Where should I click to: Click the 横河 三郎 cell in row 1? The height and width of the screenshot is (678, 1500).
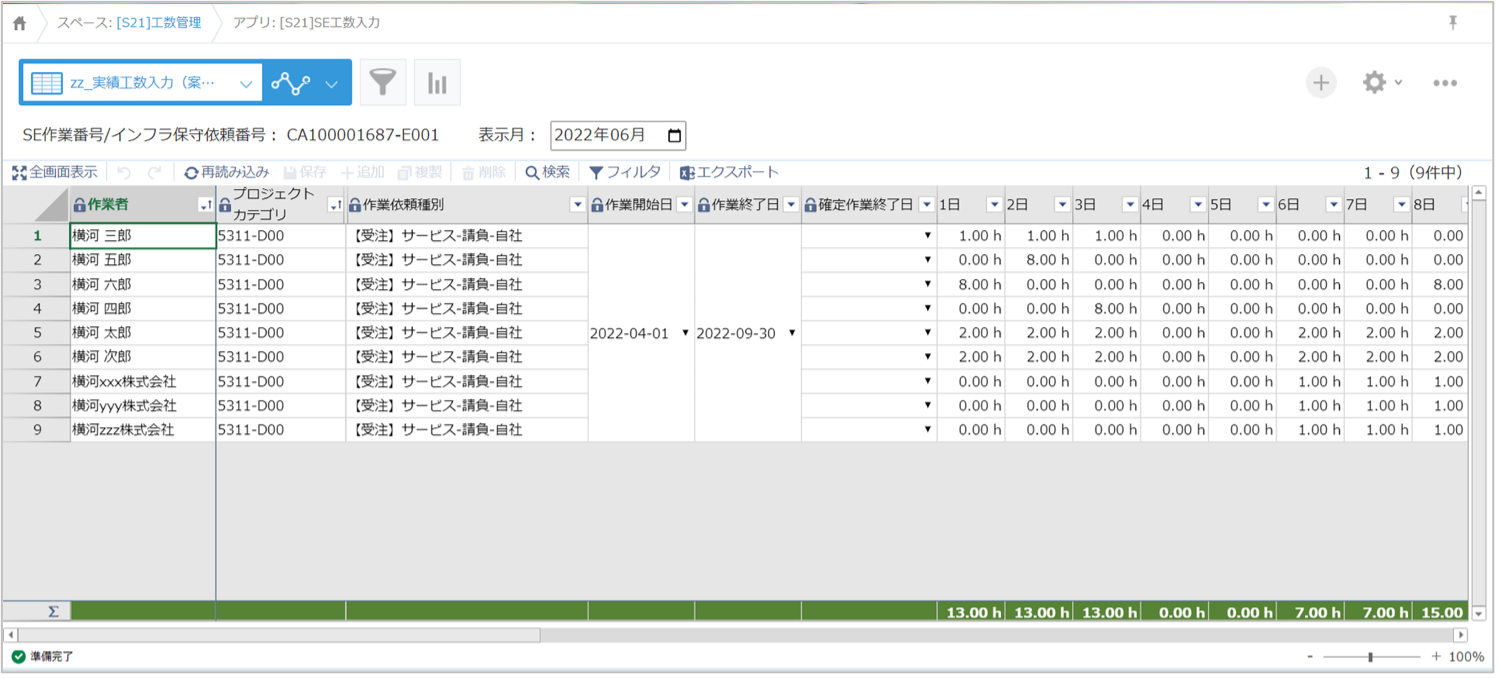point(143,236)
